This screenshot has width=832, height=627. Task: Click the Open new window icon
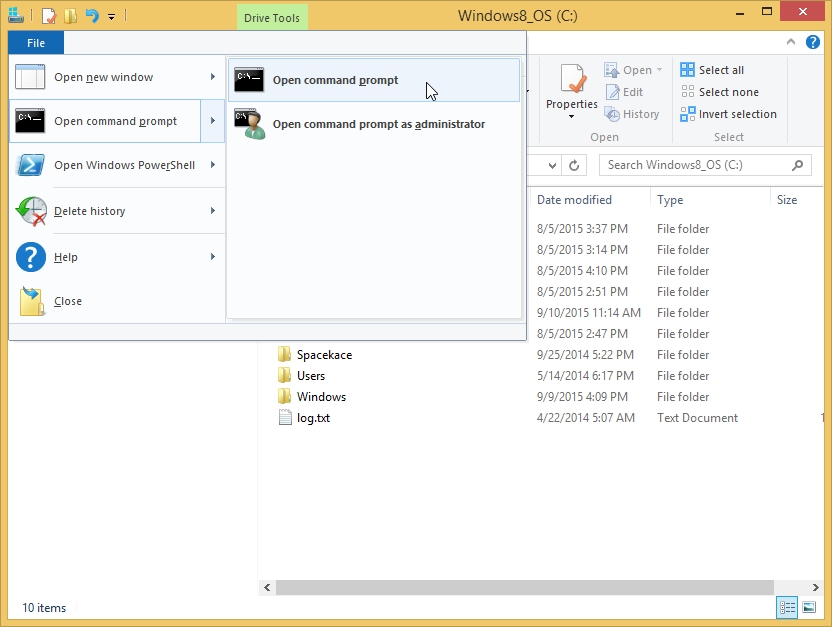click(x=30, y=77)
